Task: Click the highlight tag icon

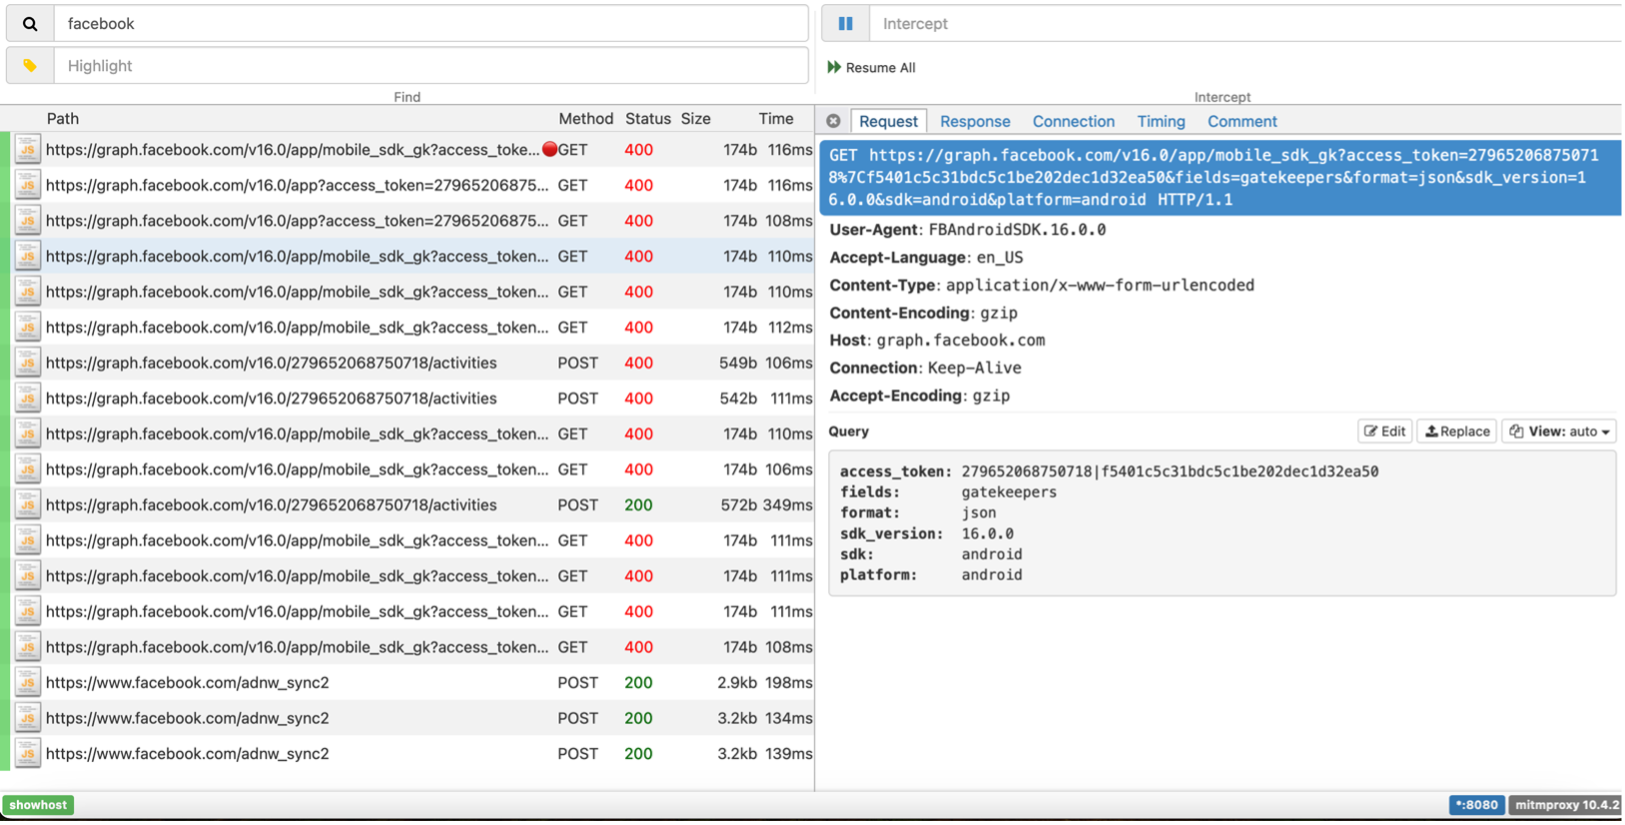Action: coord(30,66)
